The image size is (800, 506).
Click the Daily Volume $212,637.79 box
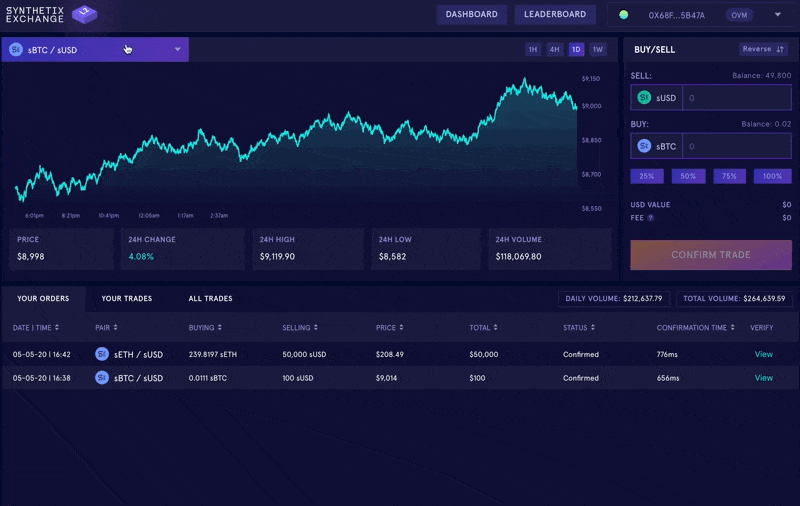click(x=614, y=298)
